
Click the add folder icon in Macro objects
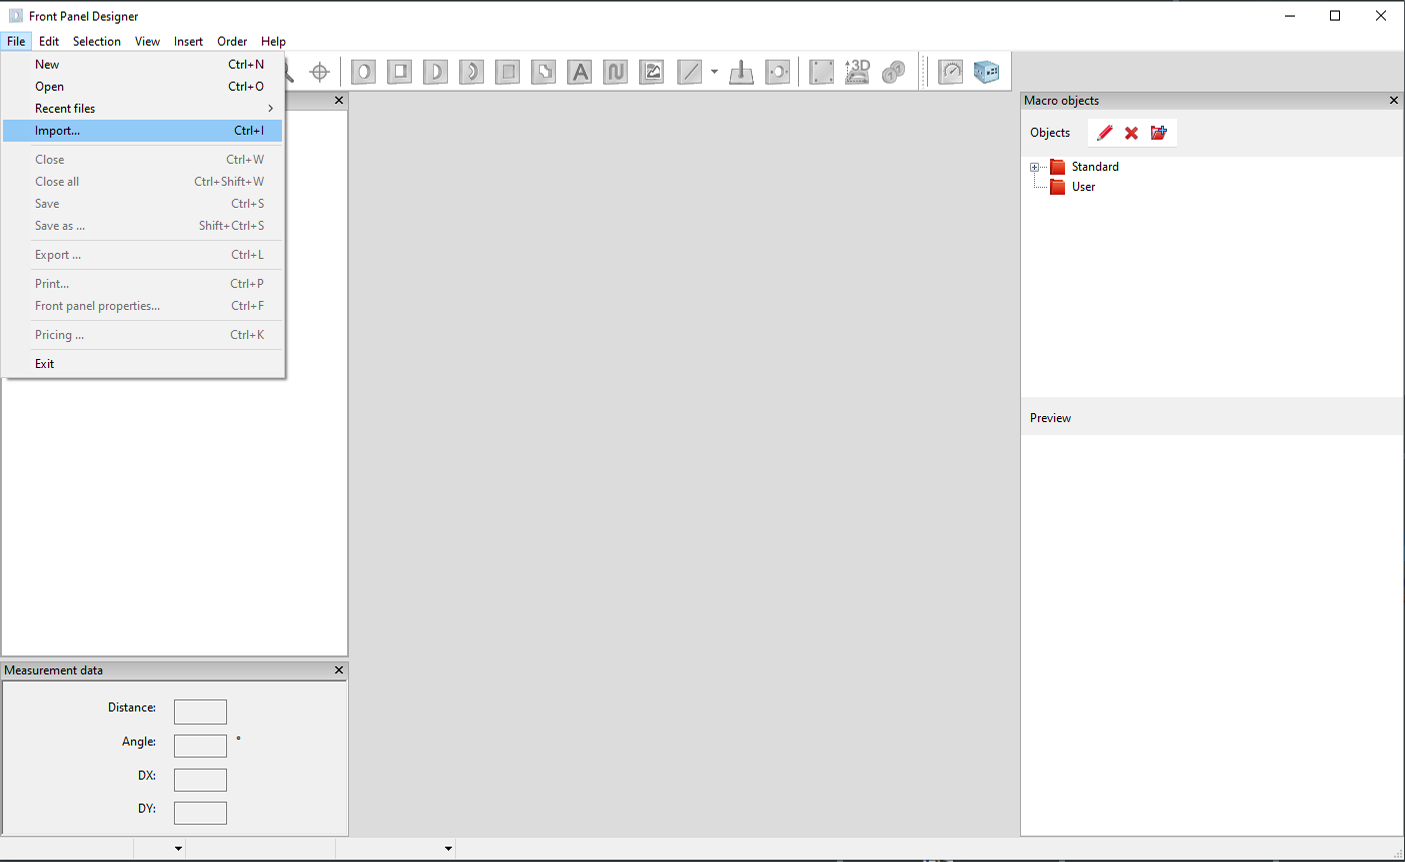(x=1159, y=133)
